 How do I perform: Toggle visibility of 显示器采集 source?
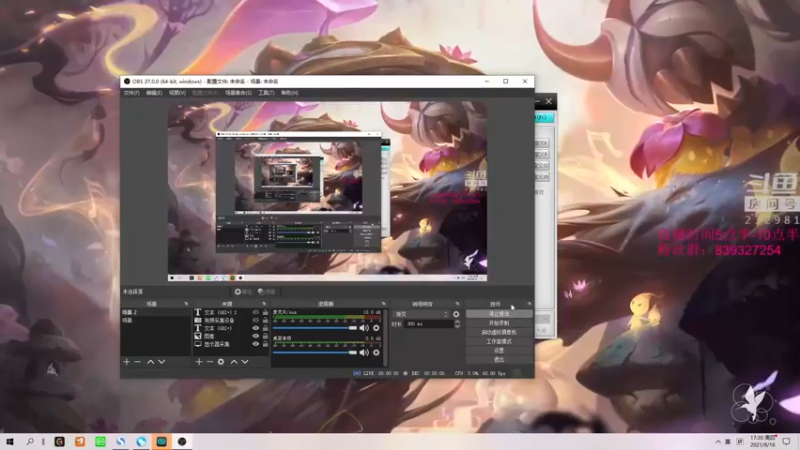(x=256, y=344)
